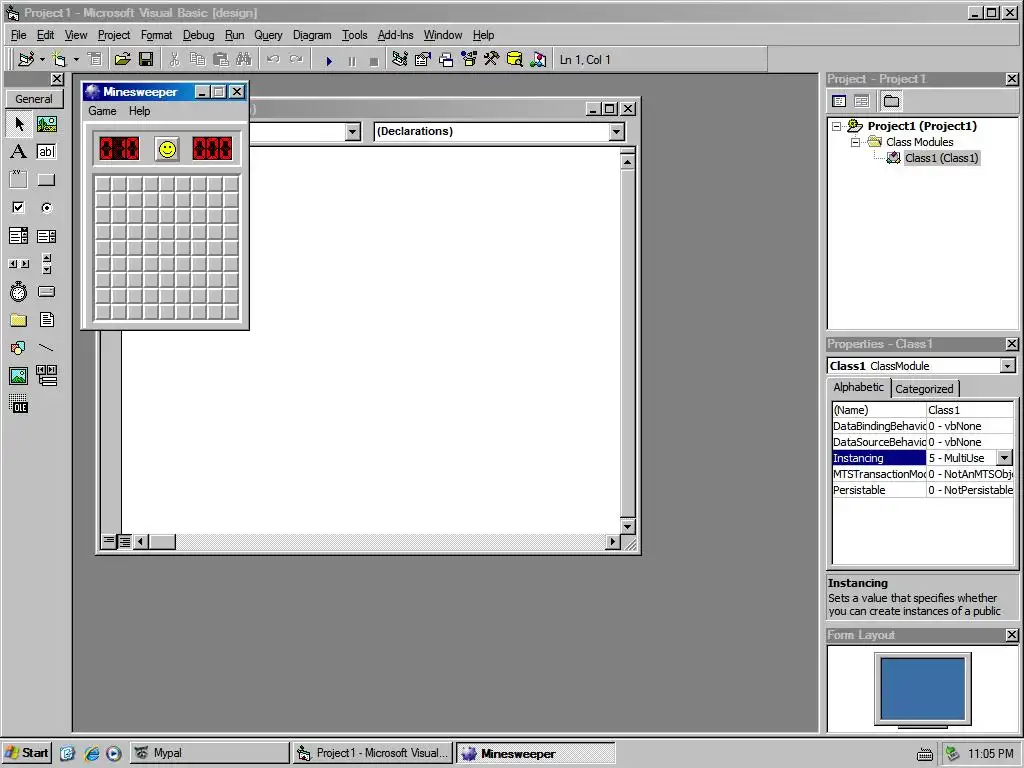Select the CommandButton control in the toolbox
This screenshot has height=768, width=1024.
46,180
